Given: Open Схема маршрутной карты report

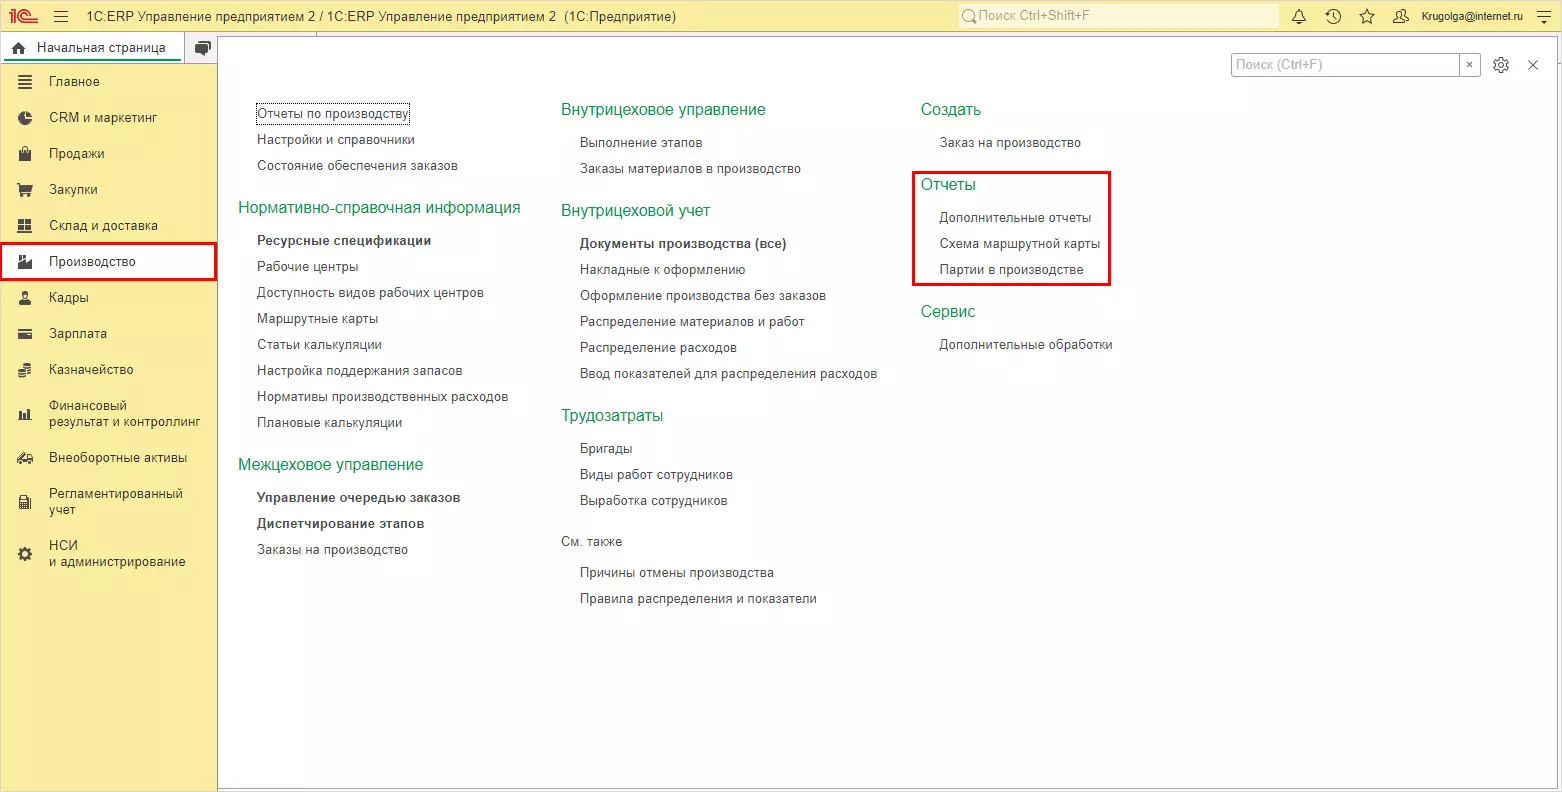Looking at the screenshot, I should (1019, 244).
